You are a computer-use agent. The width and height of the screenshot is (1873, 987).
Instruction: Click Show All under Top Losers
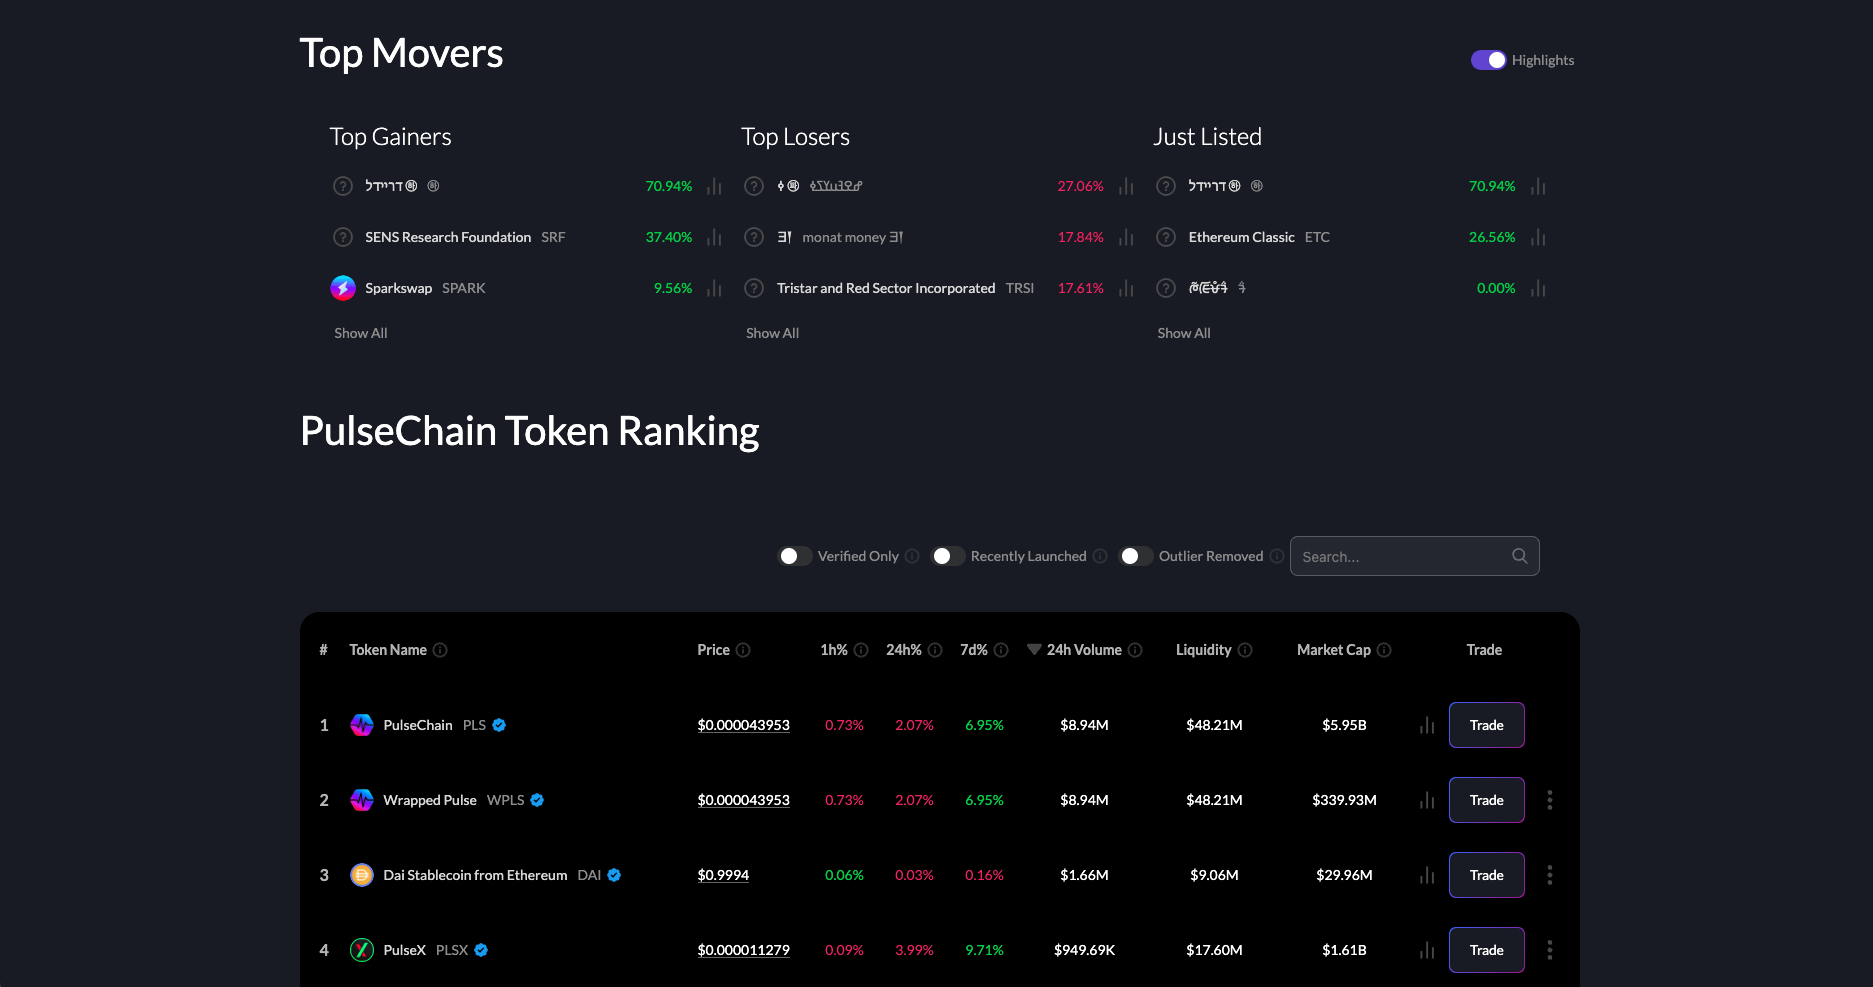pyautogui.click(x=772, y=332)
